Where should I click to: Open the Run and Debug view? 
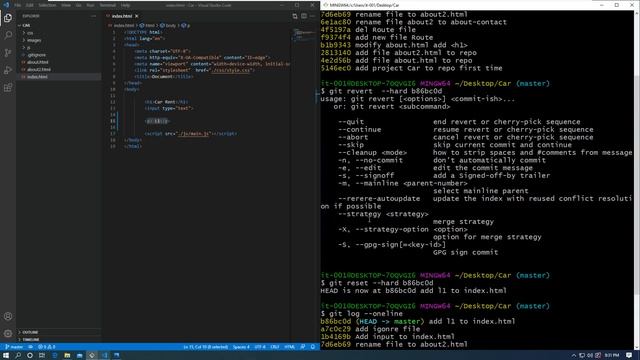(8, 70)
